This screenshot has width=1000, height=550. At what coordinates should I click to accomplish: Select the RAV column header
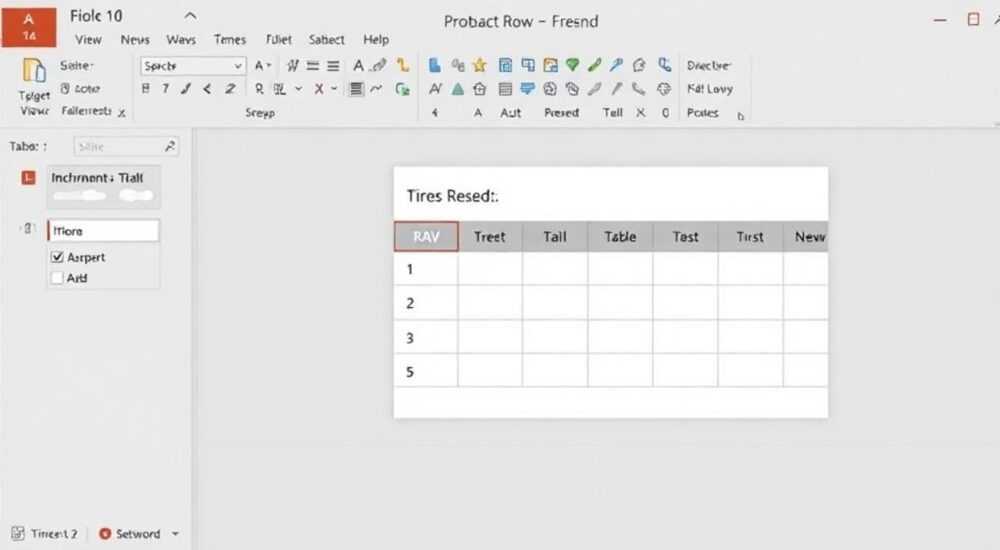click(x=426, y=237)
